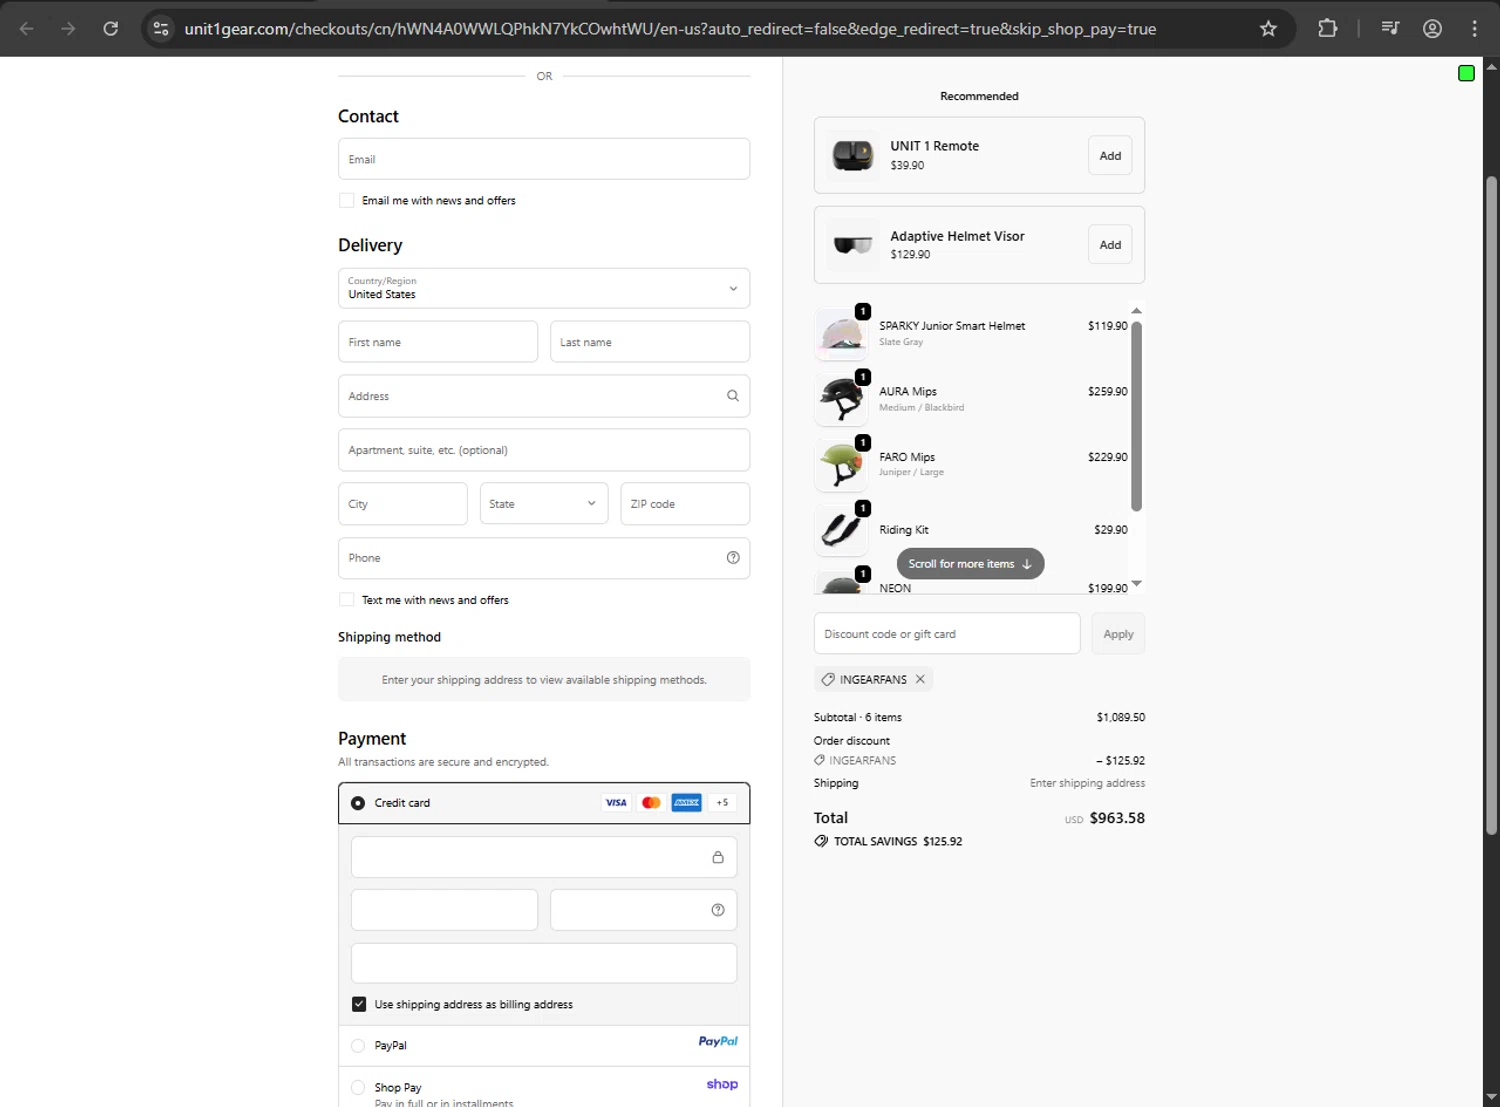The width and height of the screenshot is (1500, 1107).
Task: Go back to previous page
Action: (x=27, y=28)
